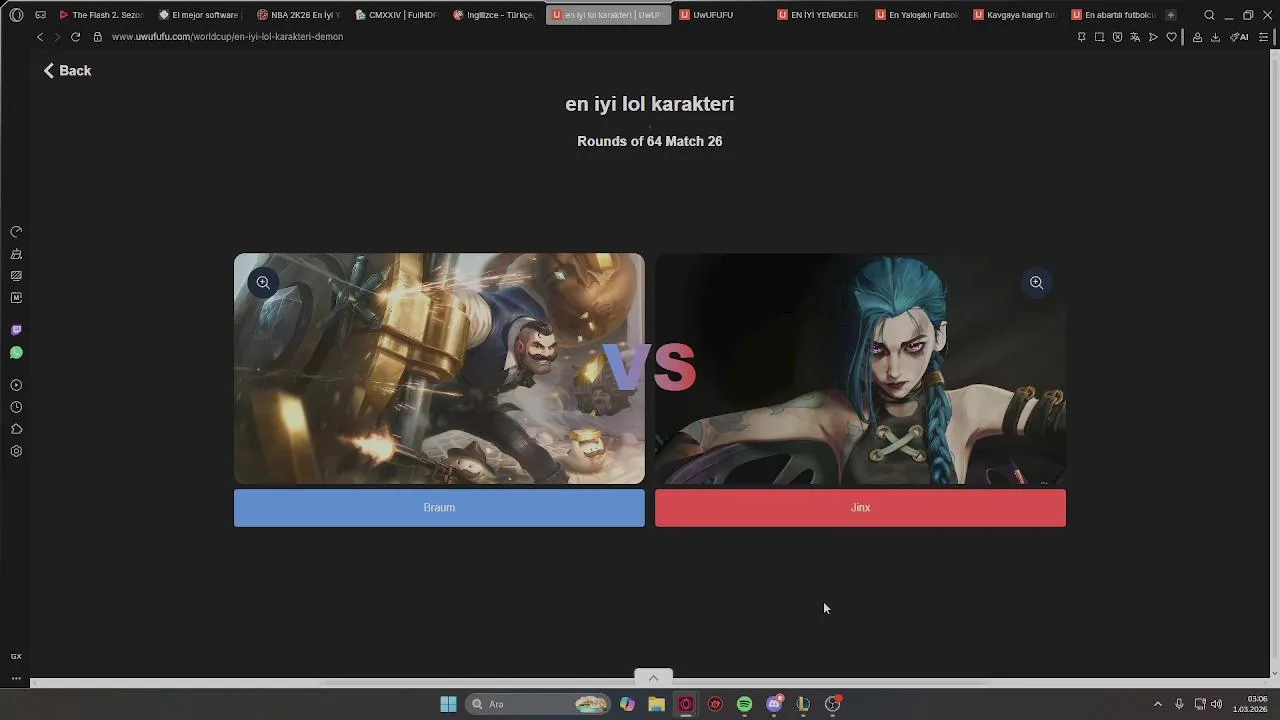Expand the bottom panel up chevron
Viewport: 1280px width, 720px height.
point(653,678)
